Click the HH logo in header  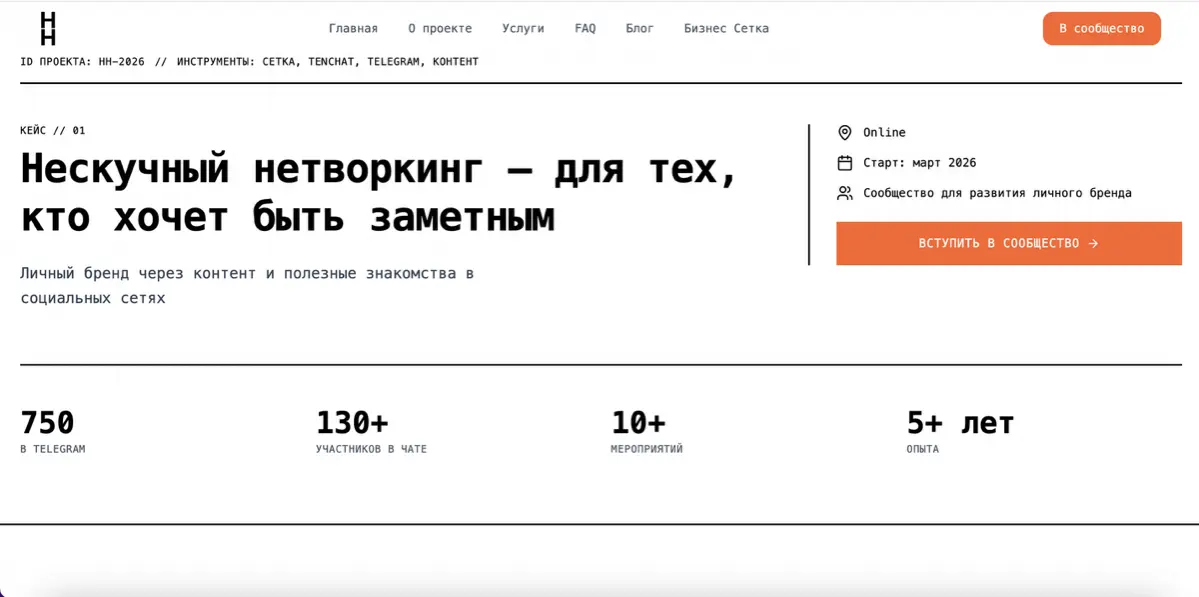click(48, 29)
